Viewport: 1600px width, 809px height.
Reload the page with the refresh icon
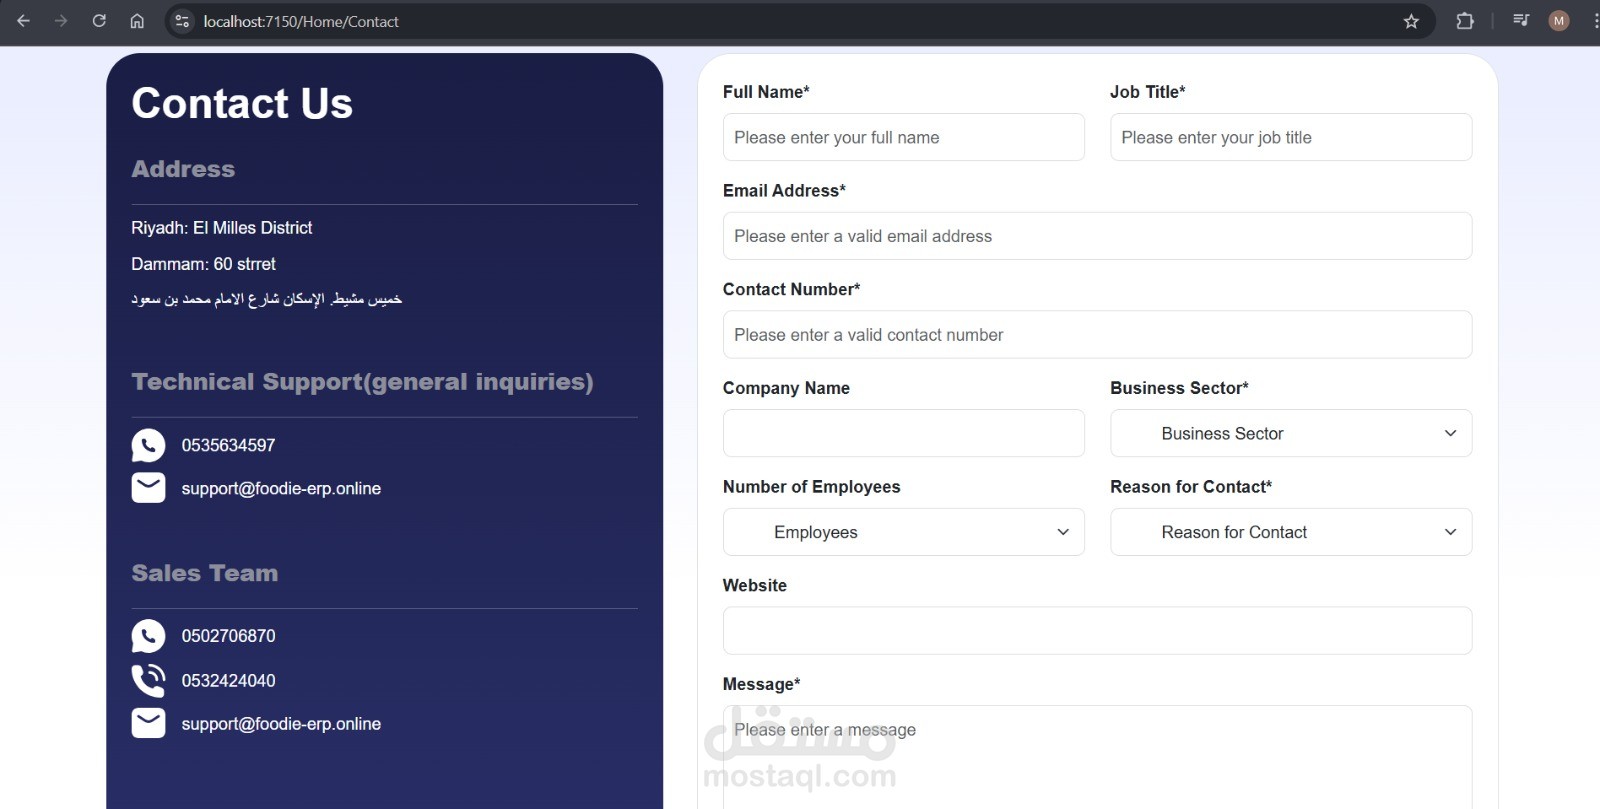[x=99, y=21]
